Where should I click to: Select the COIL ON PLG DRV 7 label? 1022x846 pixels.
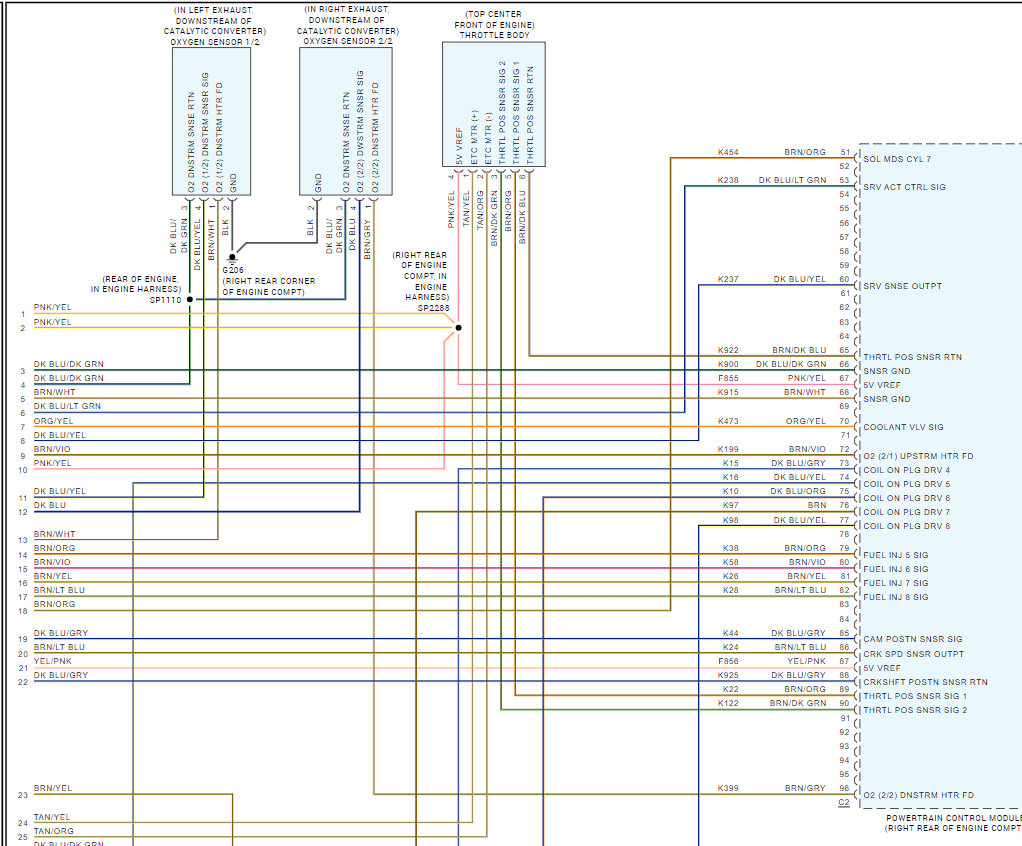[x=907, y=512]
